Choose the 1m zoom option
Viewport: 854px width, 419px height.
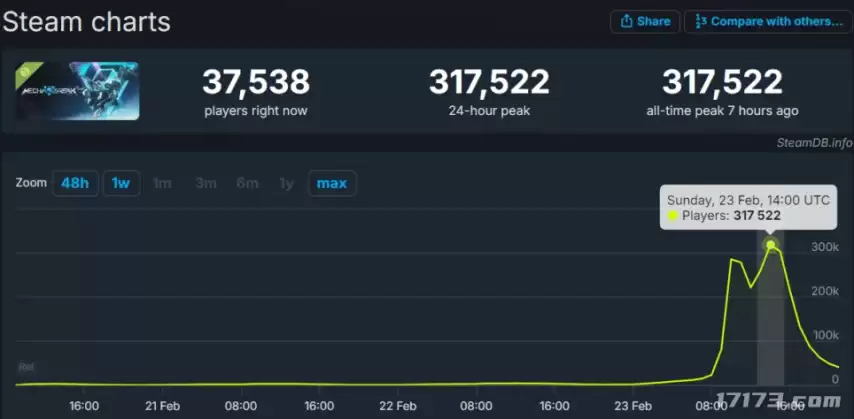(162, 184)
